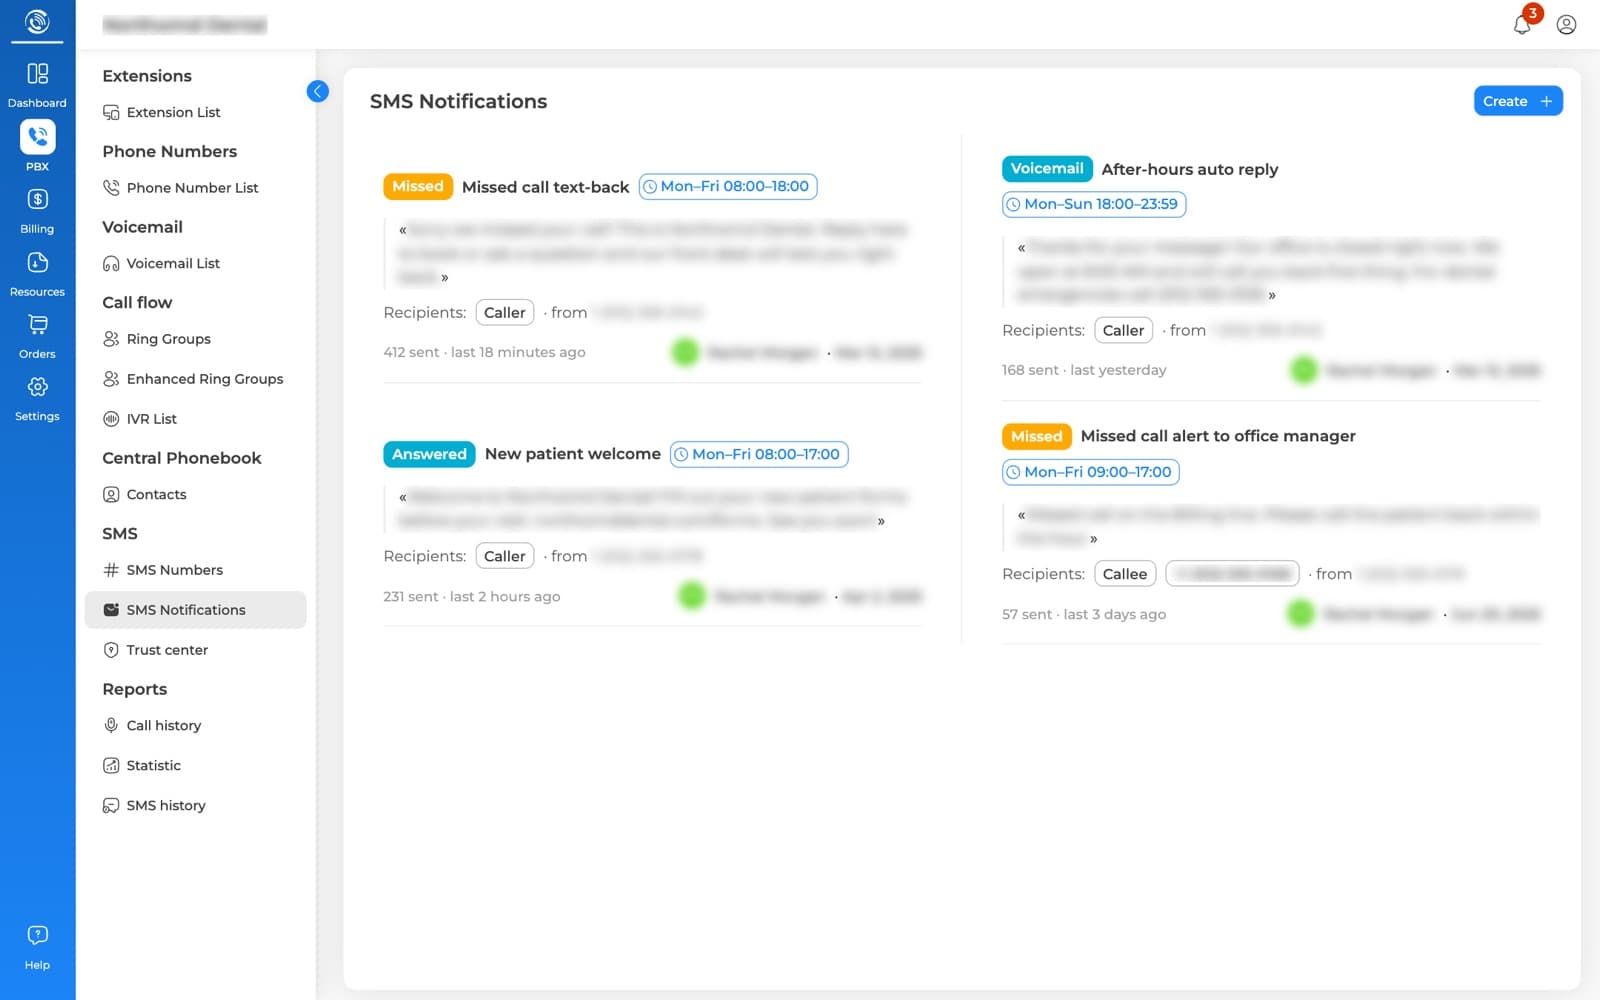This screenshot has height=1000, width=1600.
Task: Select the PBX phone icon
Action: 37,136
